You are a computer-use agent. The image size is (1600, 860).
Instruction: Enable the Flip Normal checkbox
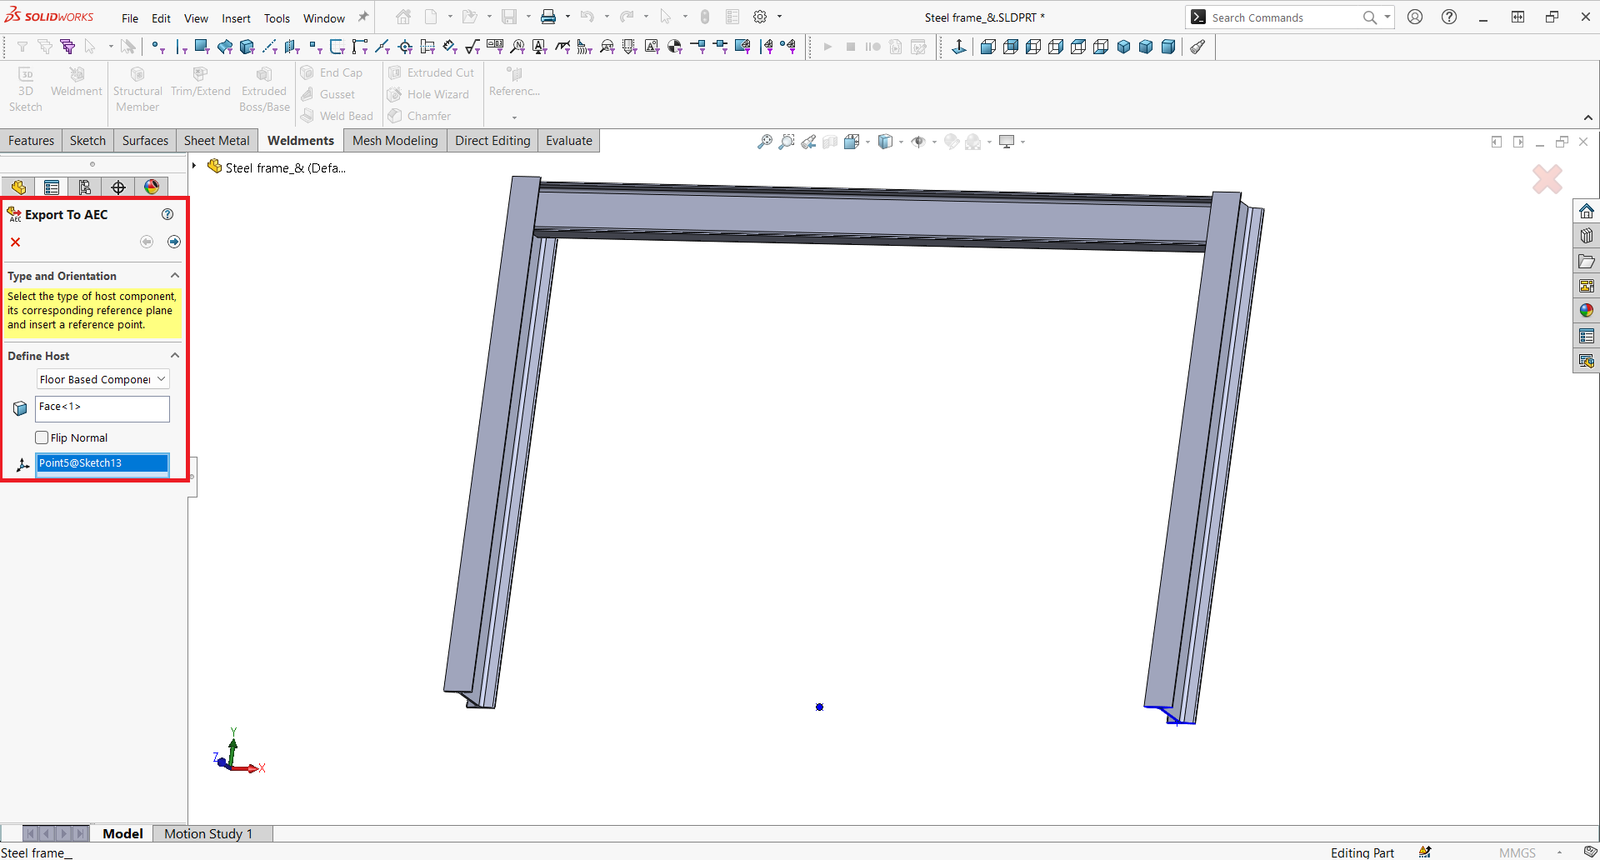tap(42, 438)
